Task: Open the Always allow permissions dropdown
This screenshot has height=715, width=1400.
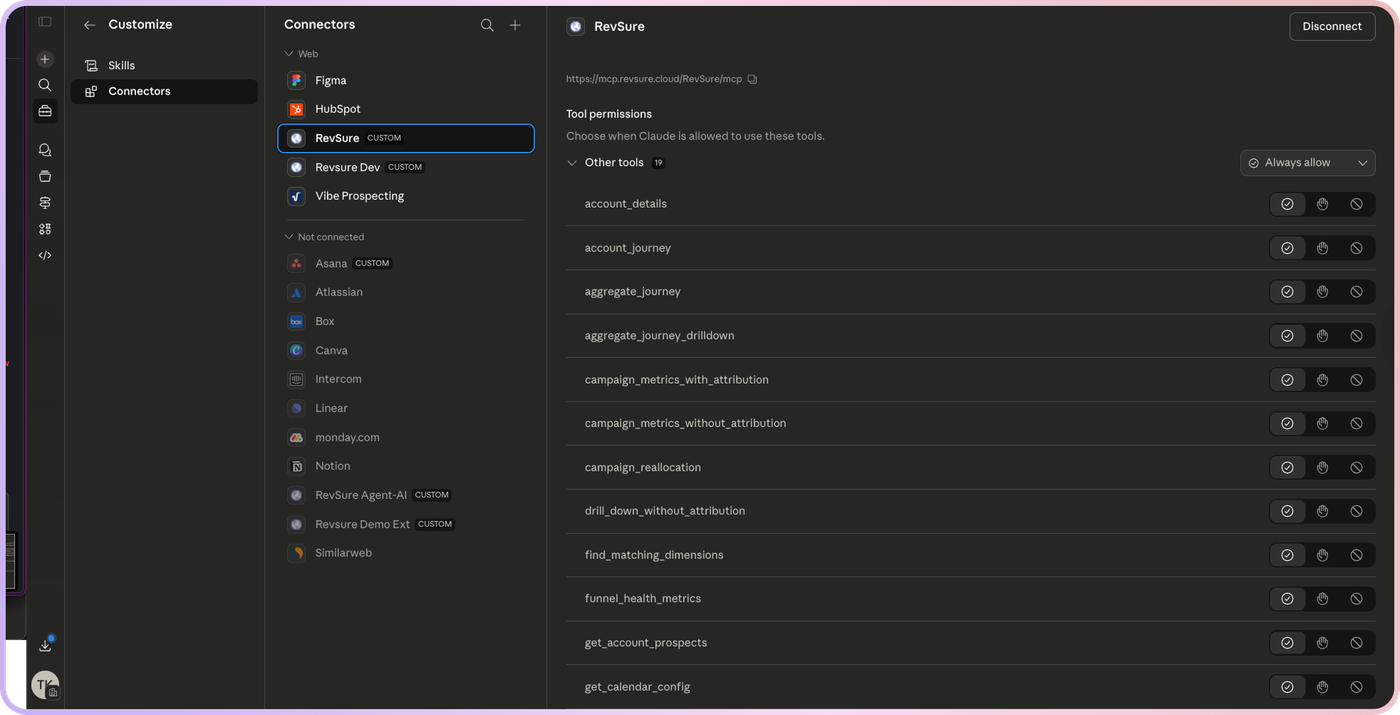Action: pos(1307,163)
